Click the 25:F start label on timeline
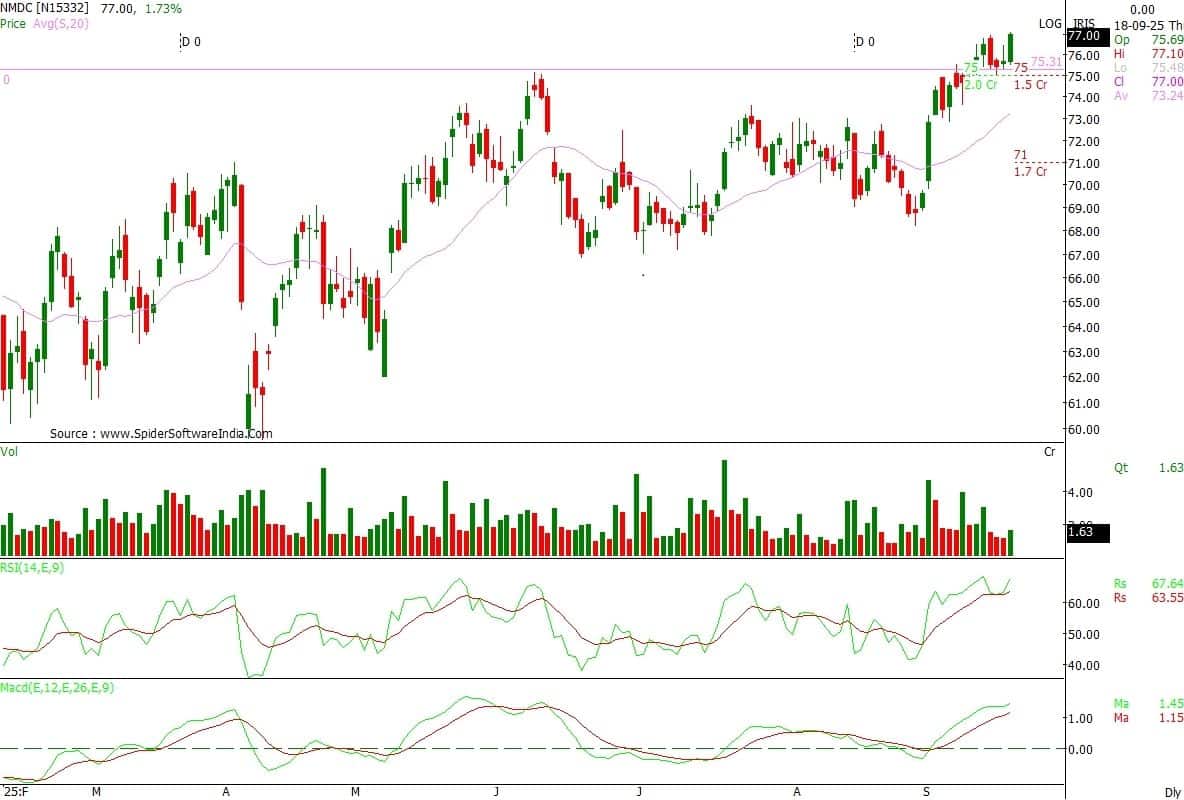Image resolution: width=1184 pixels, height=800 pixels. tap(13, 791)
